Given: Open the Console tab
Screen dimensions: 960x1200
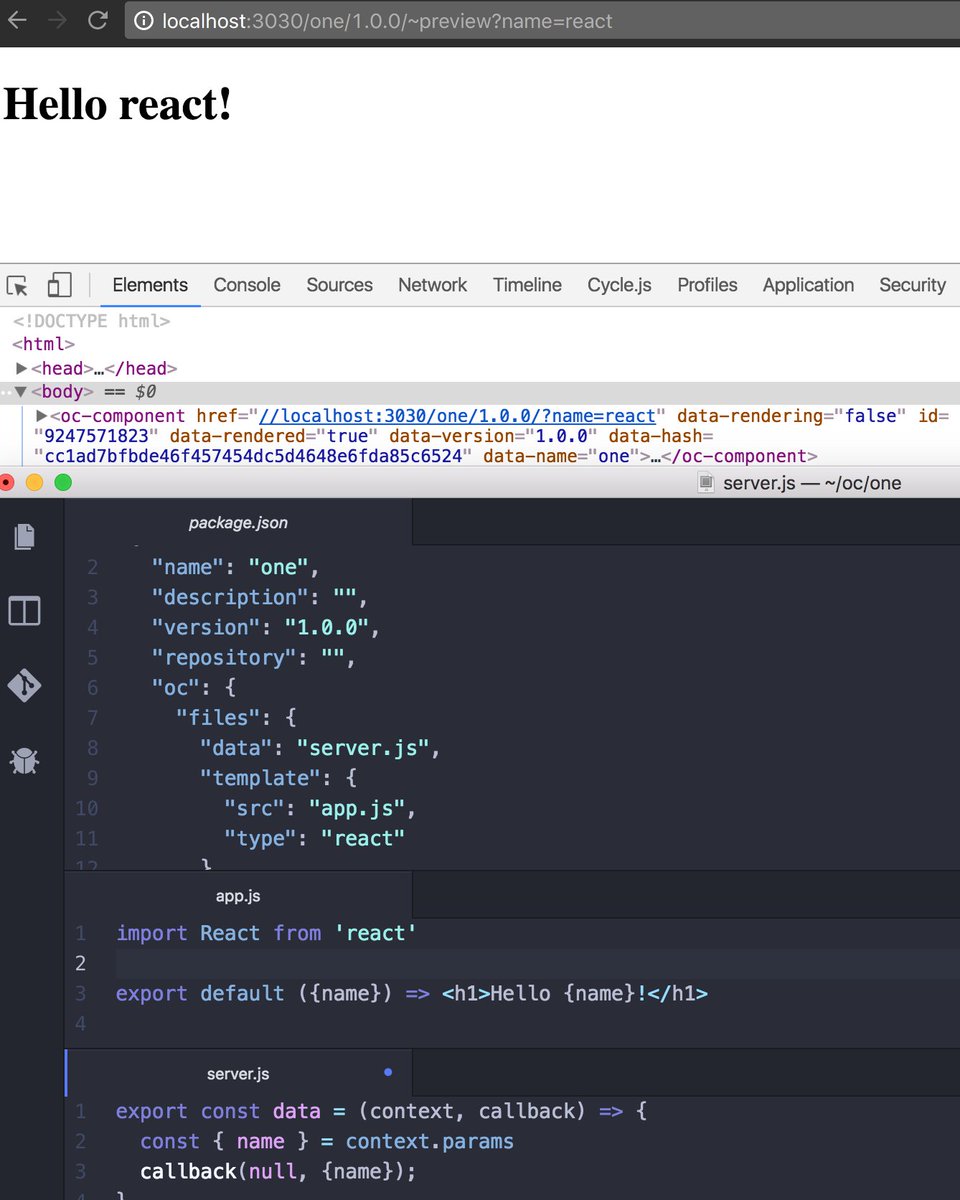Looking at the screenshot, I should tap(247, 285).
